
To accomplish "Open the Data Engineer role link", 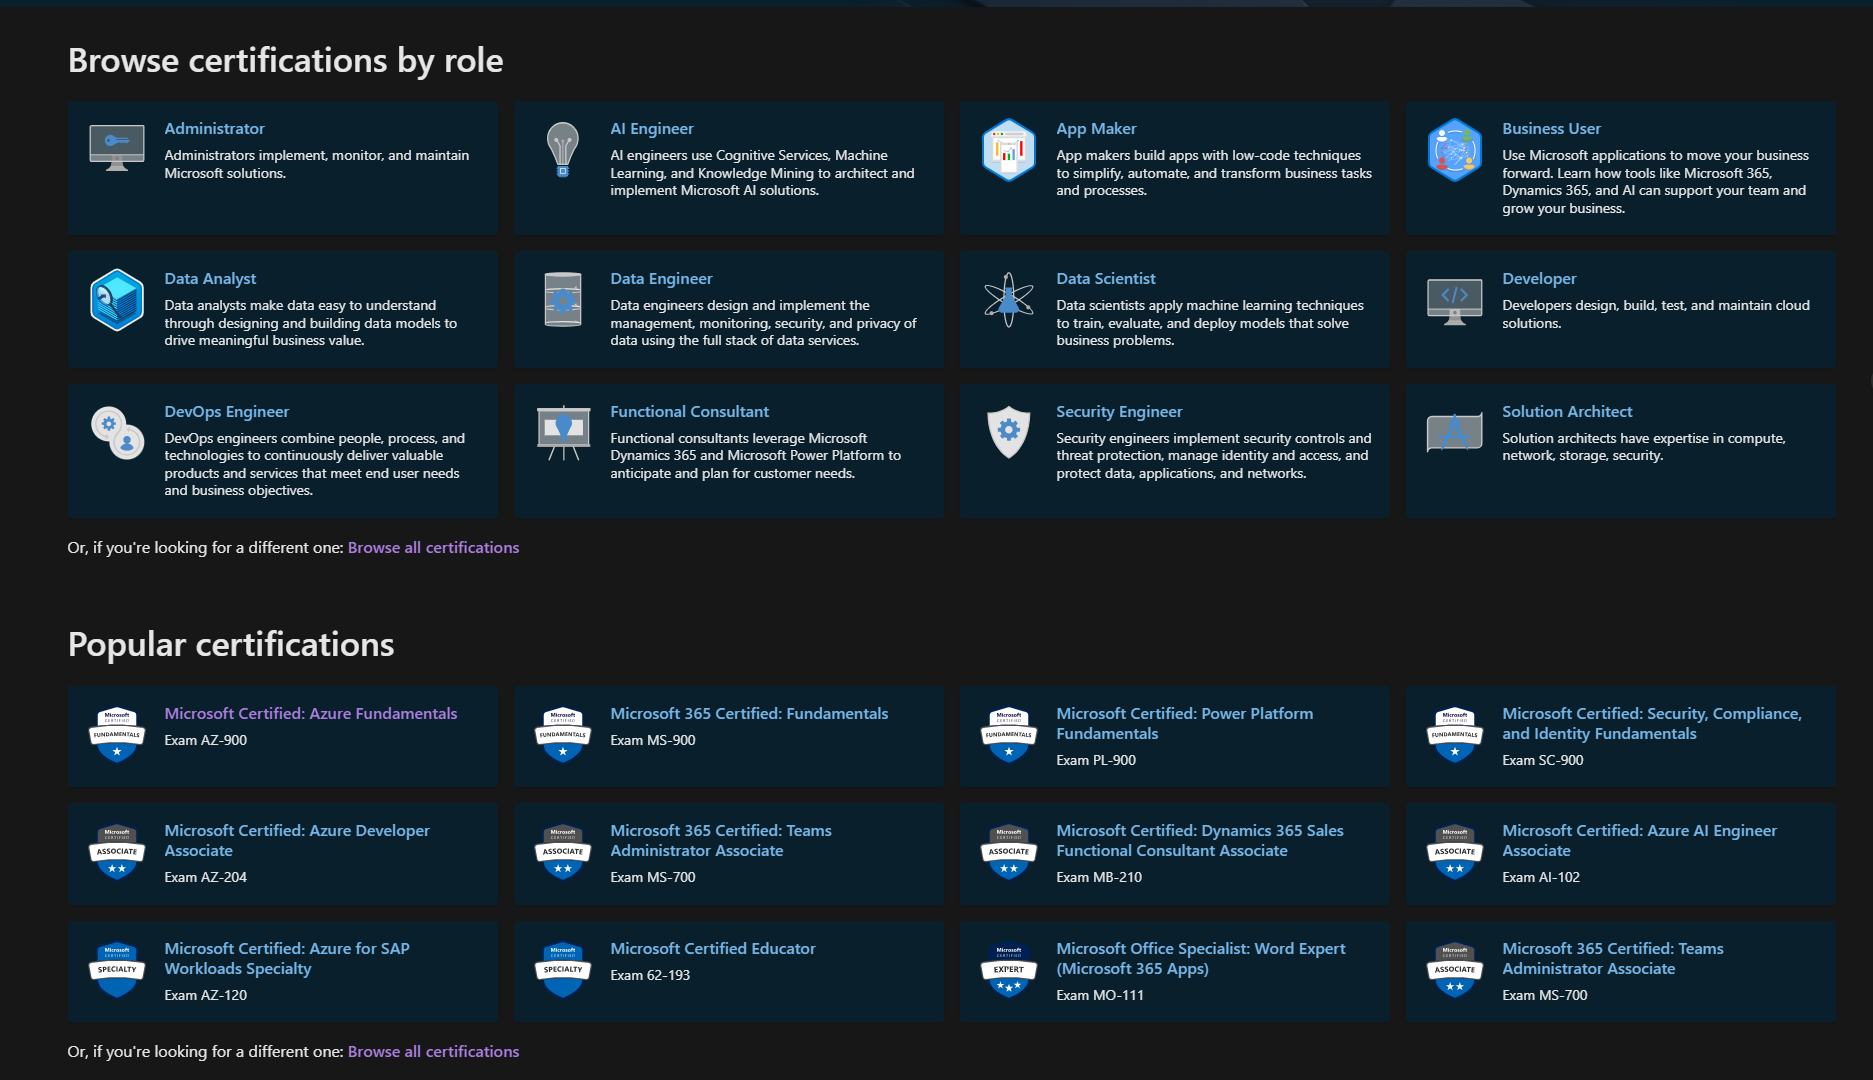I will [661, 279].
